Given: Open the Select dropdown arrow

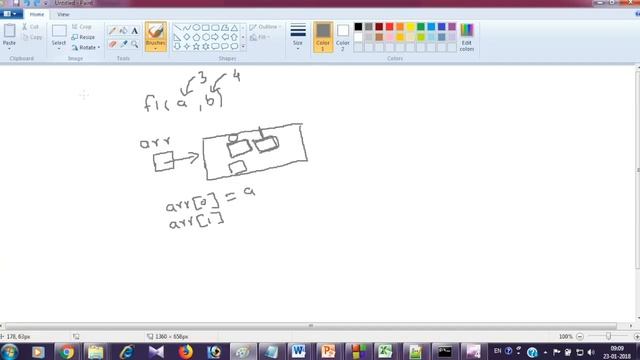Looking at the screenshot, I should (x=59, y=49).
